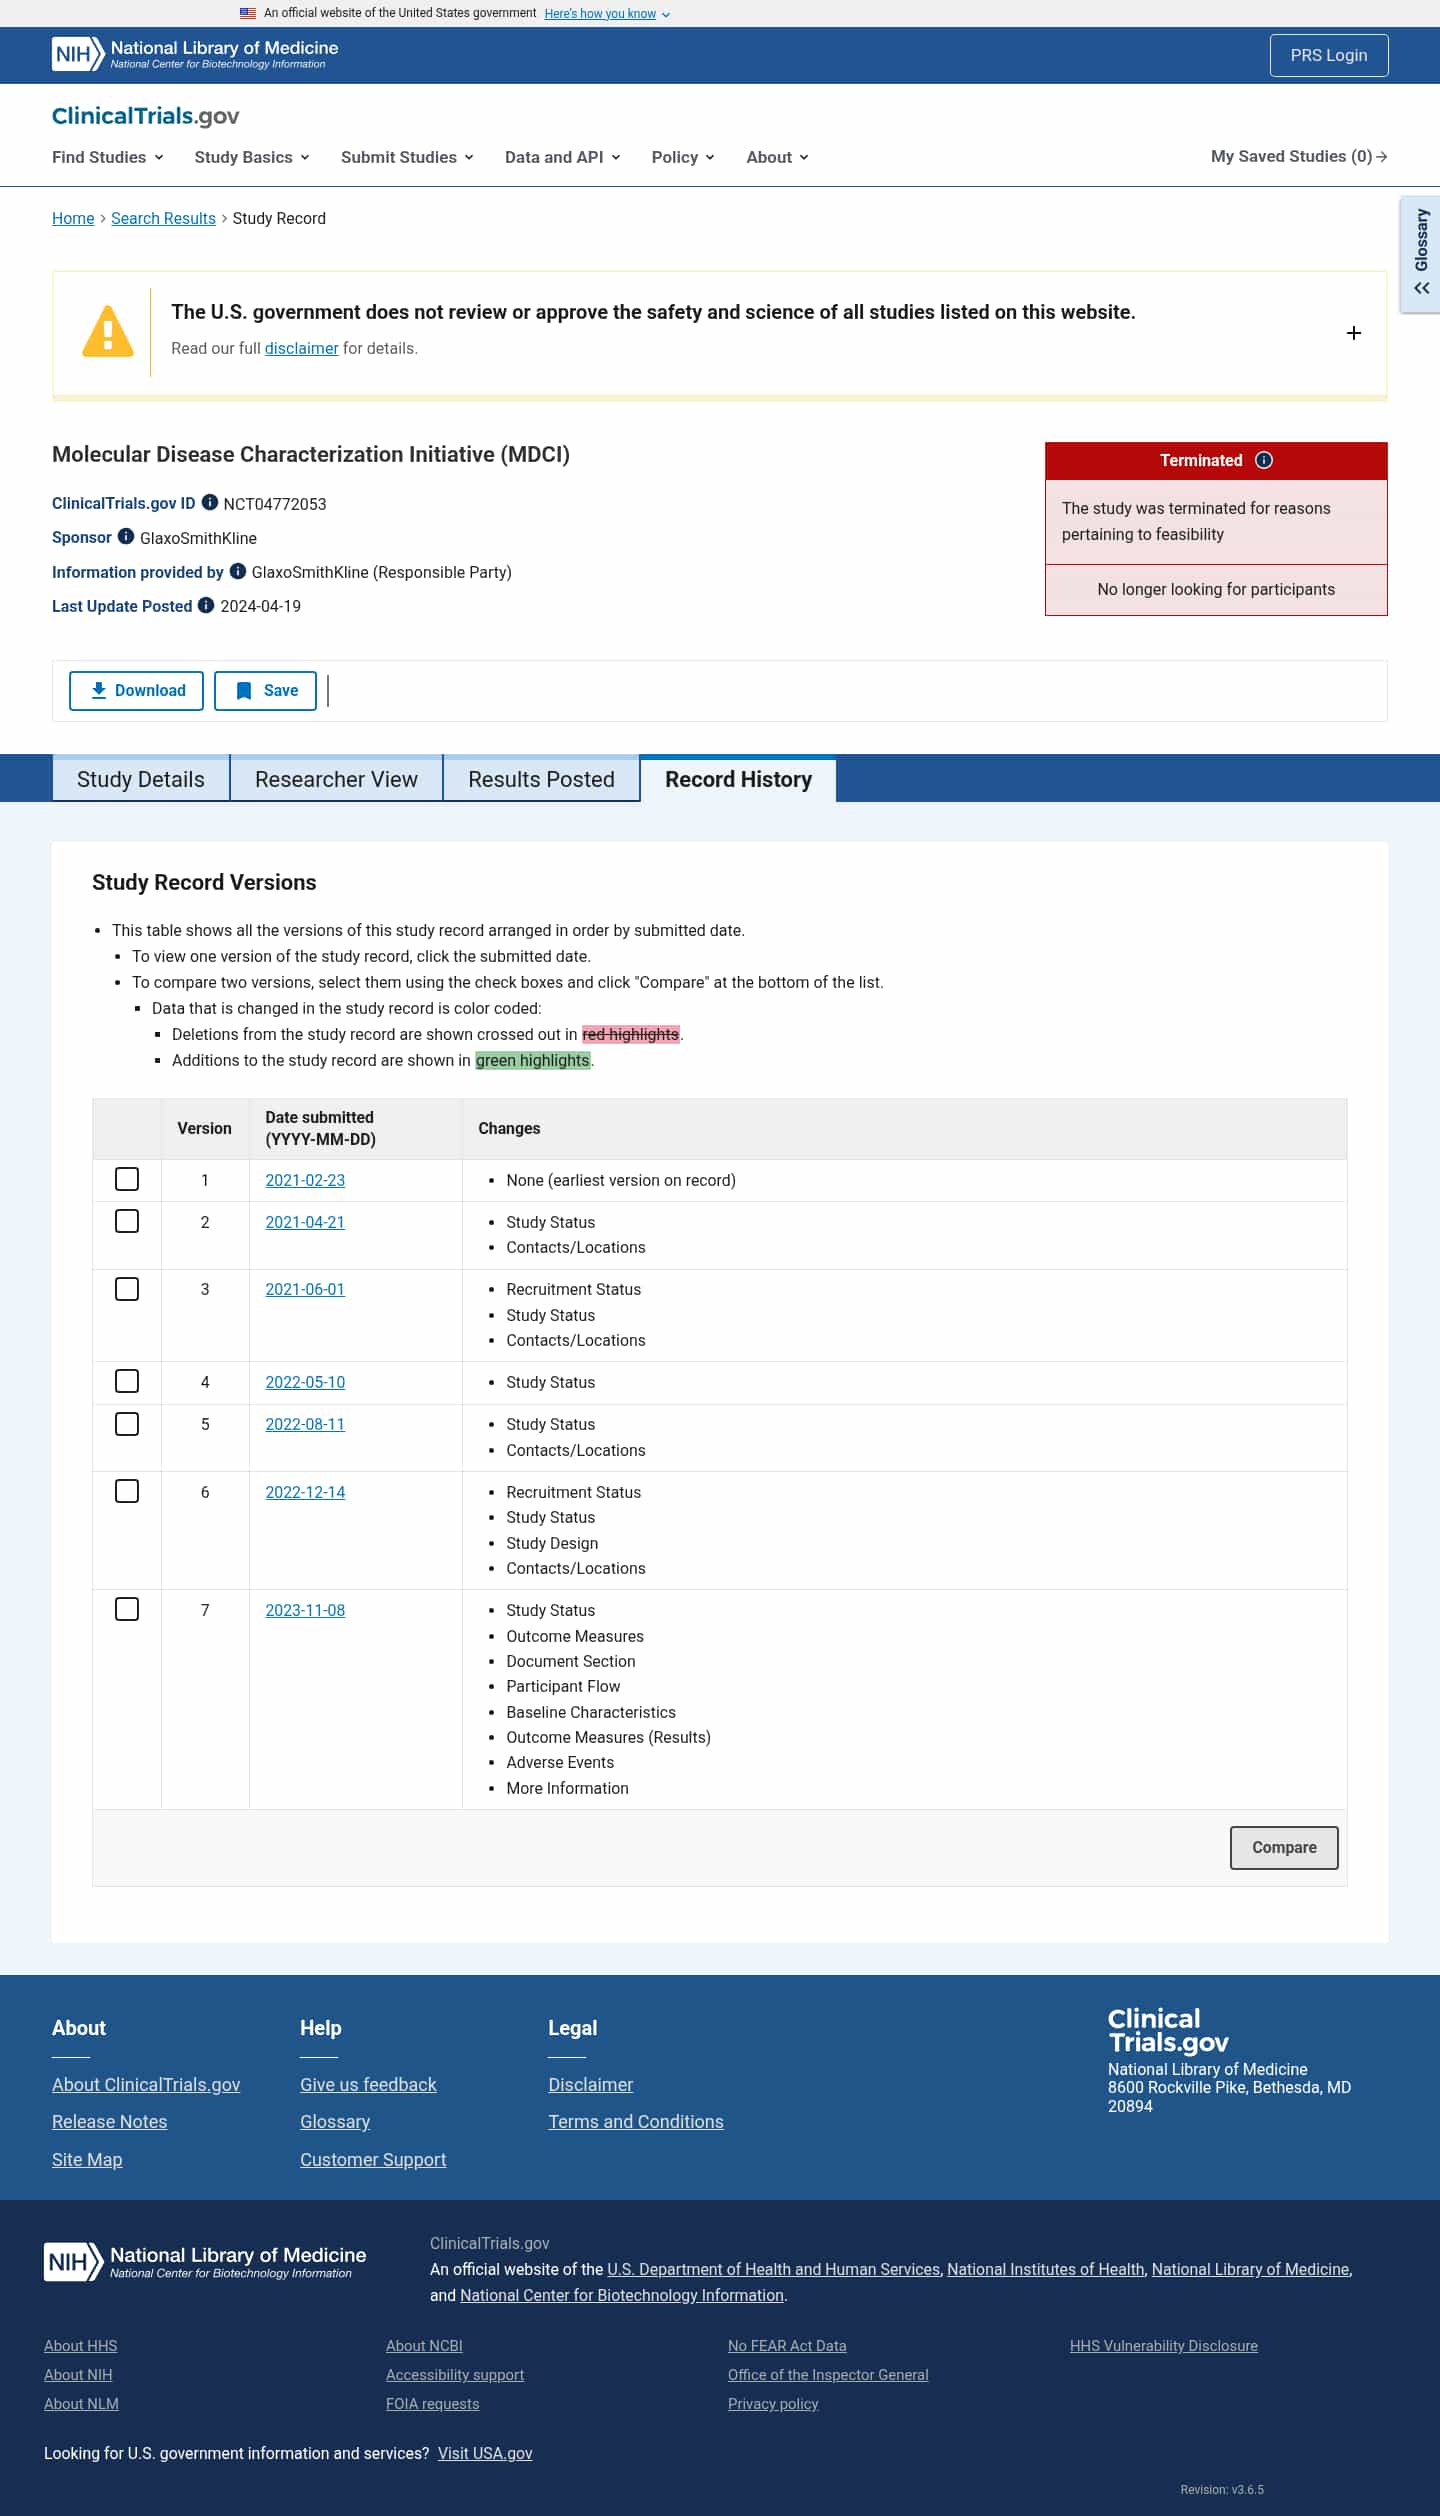
Task: Switch to the Researcher View tab
Action: (336, 779)
